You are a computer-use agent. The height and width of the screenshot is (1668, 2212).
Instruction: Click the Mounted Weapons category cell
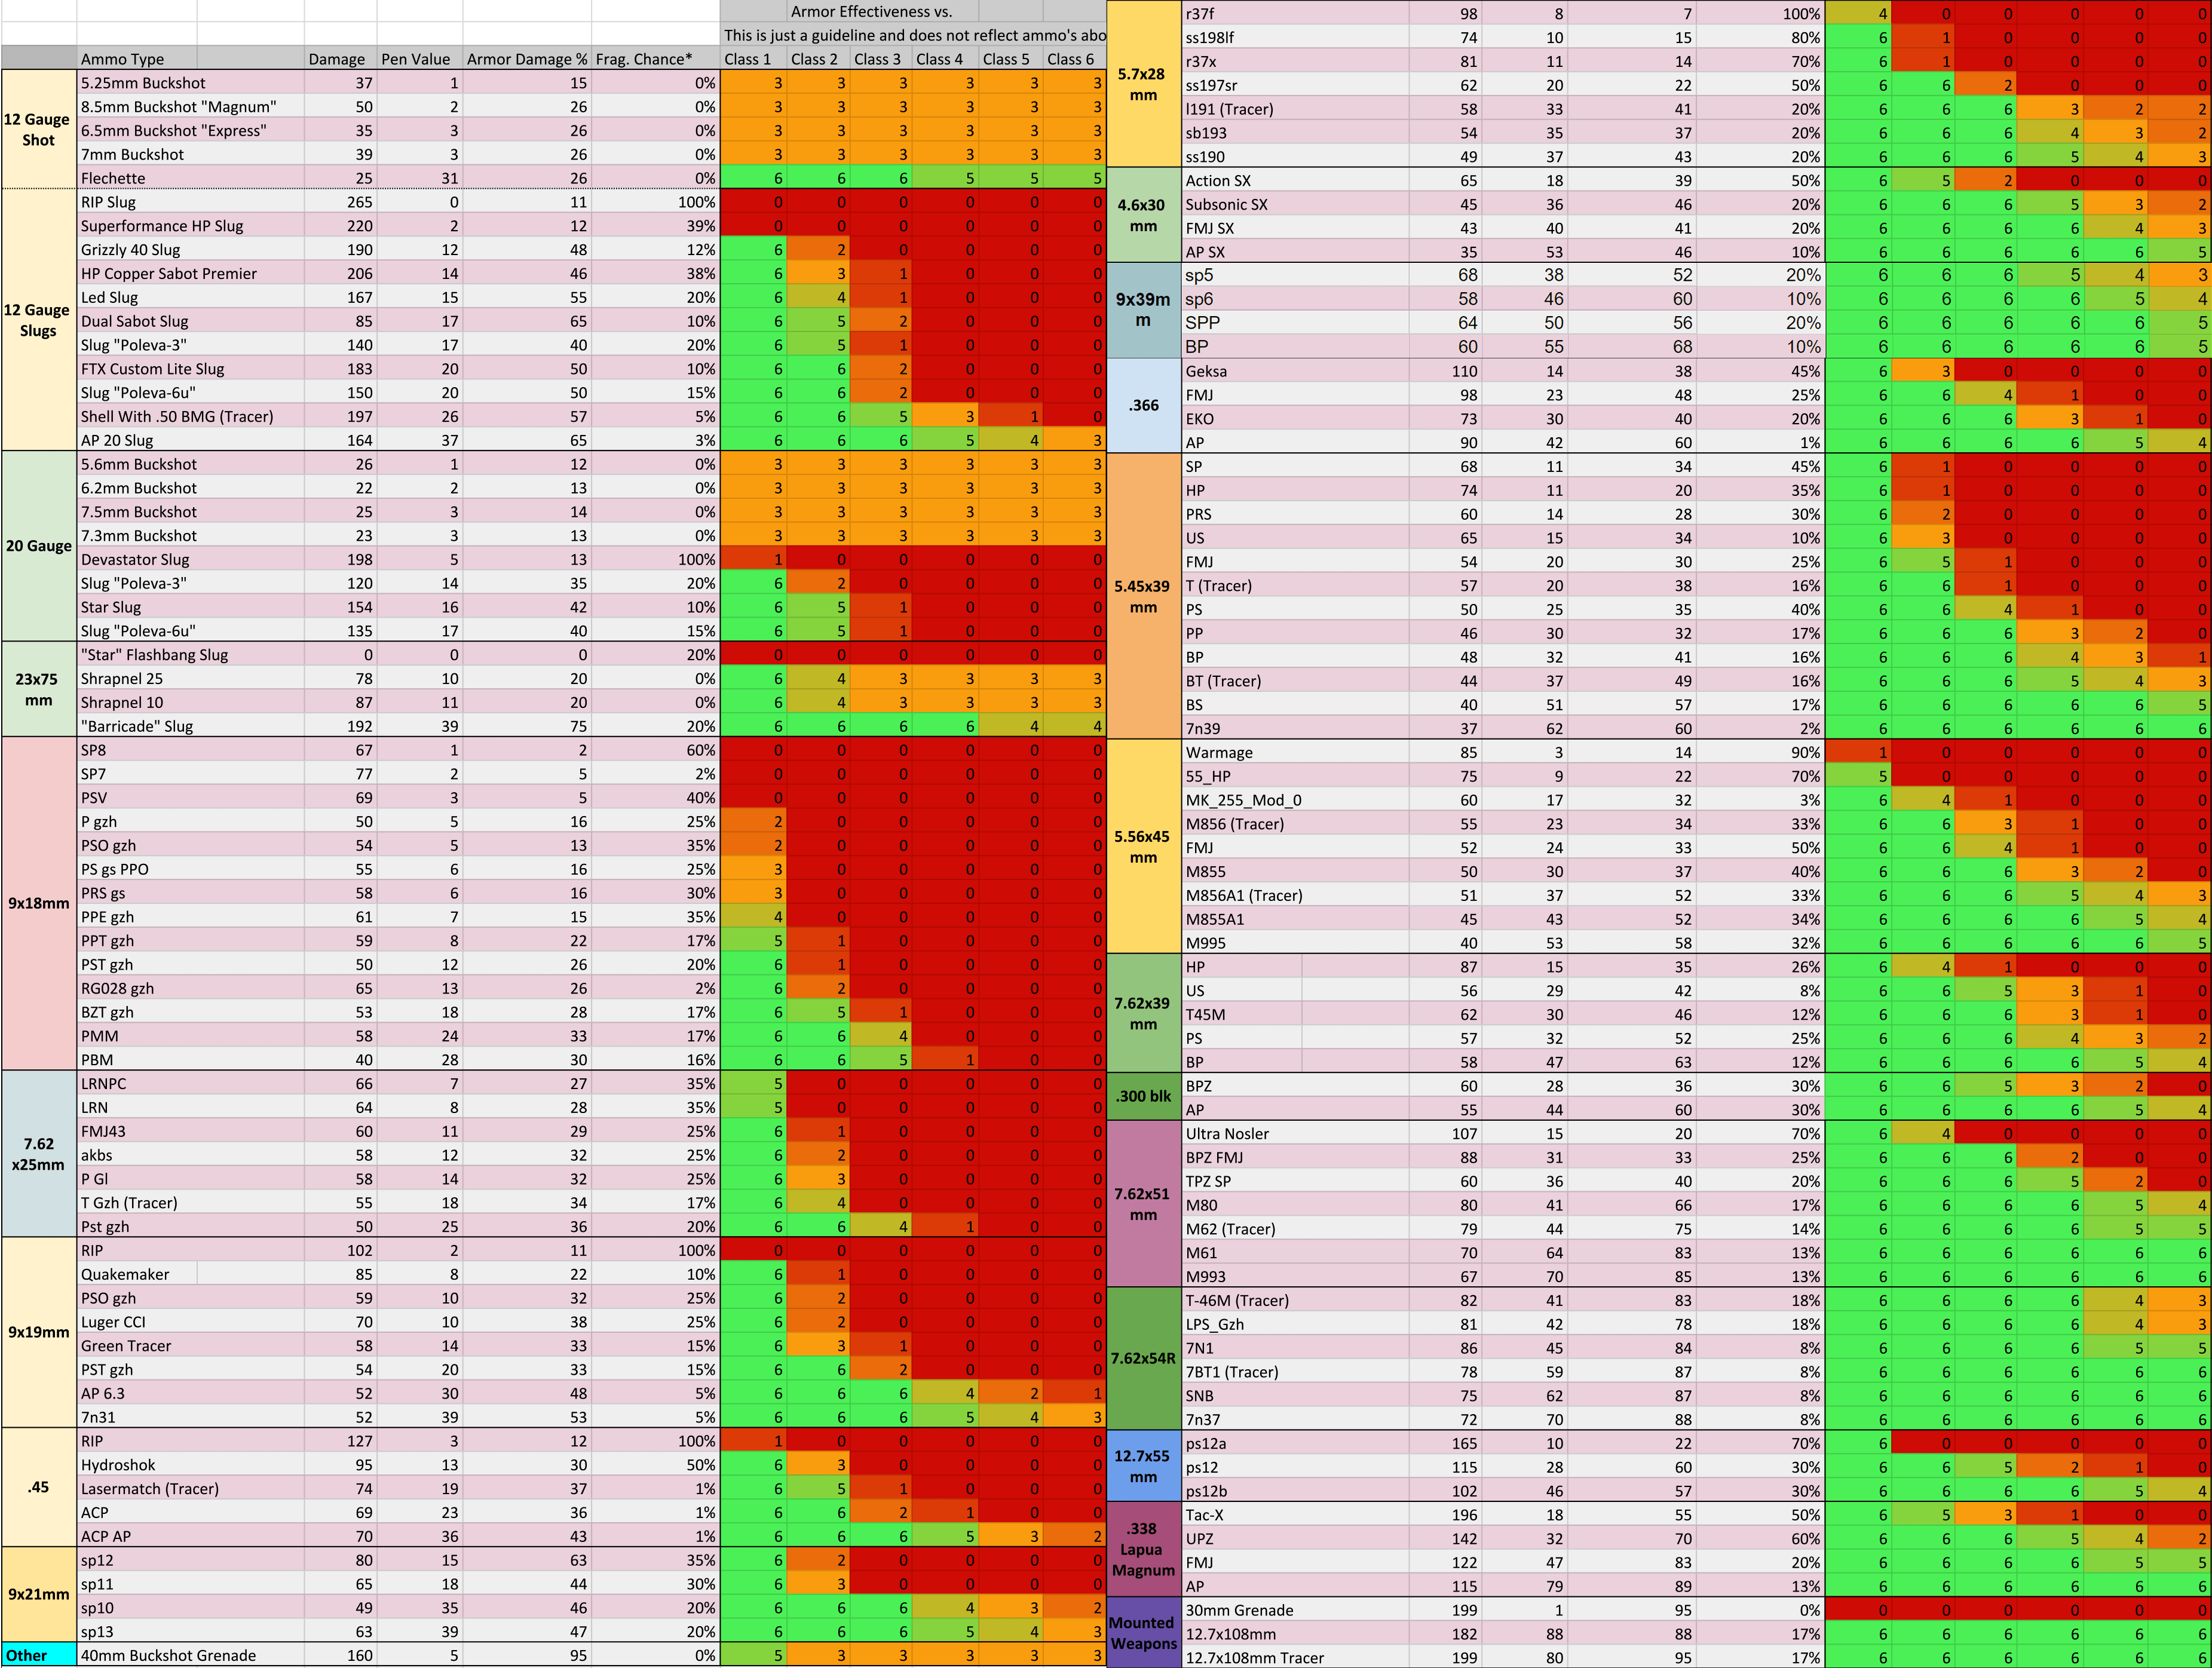coord(1143,1632)
